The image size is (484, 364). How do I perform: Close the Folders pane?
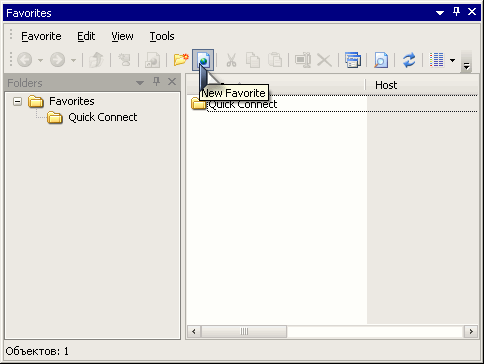pos(172,82)
